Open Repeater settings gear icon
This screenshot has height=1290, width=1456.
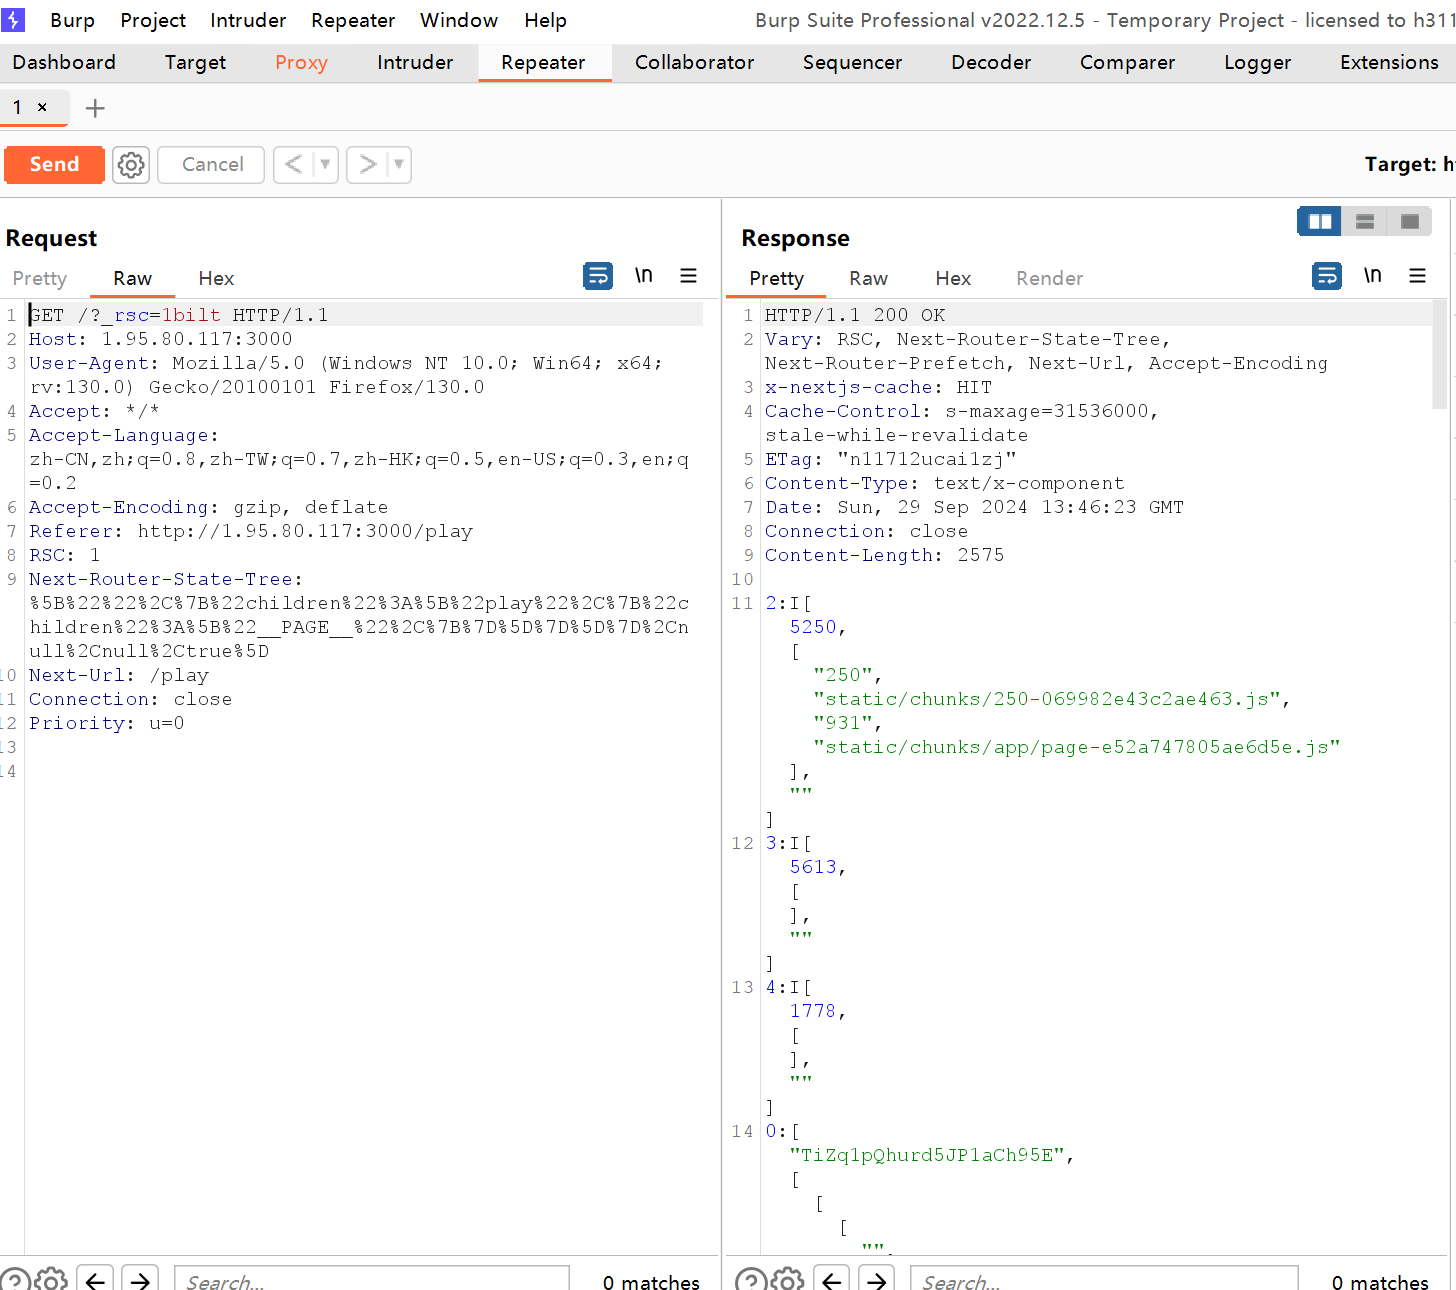[x=131, y=165]
